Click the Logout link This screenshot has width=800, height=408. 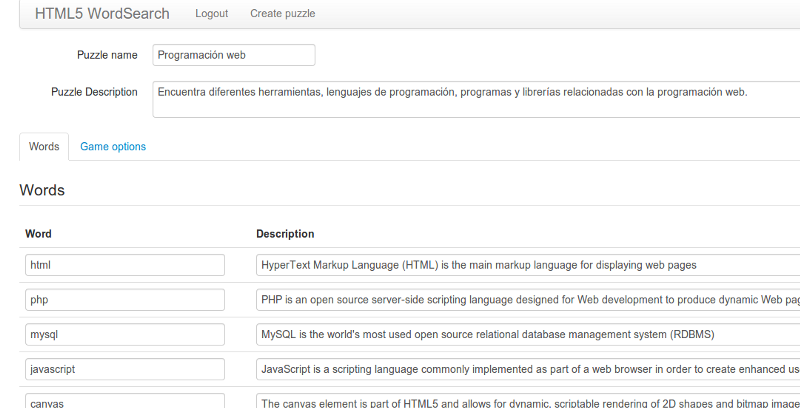(x=211, y=14)
